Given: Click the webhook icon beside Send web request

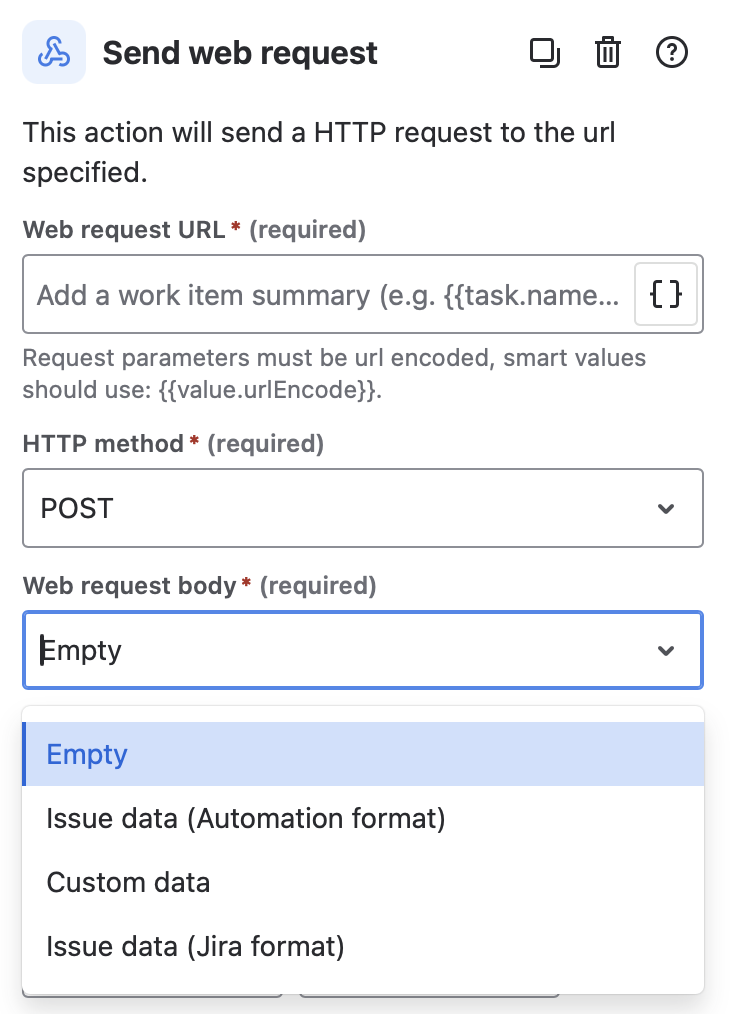Looking at the screenshot, I should pyautogui.click(x=54, y=52).
